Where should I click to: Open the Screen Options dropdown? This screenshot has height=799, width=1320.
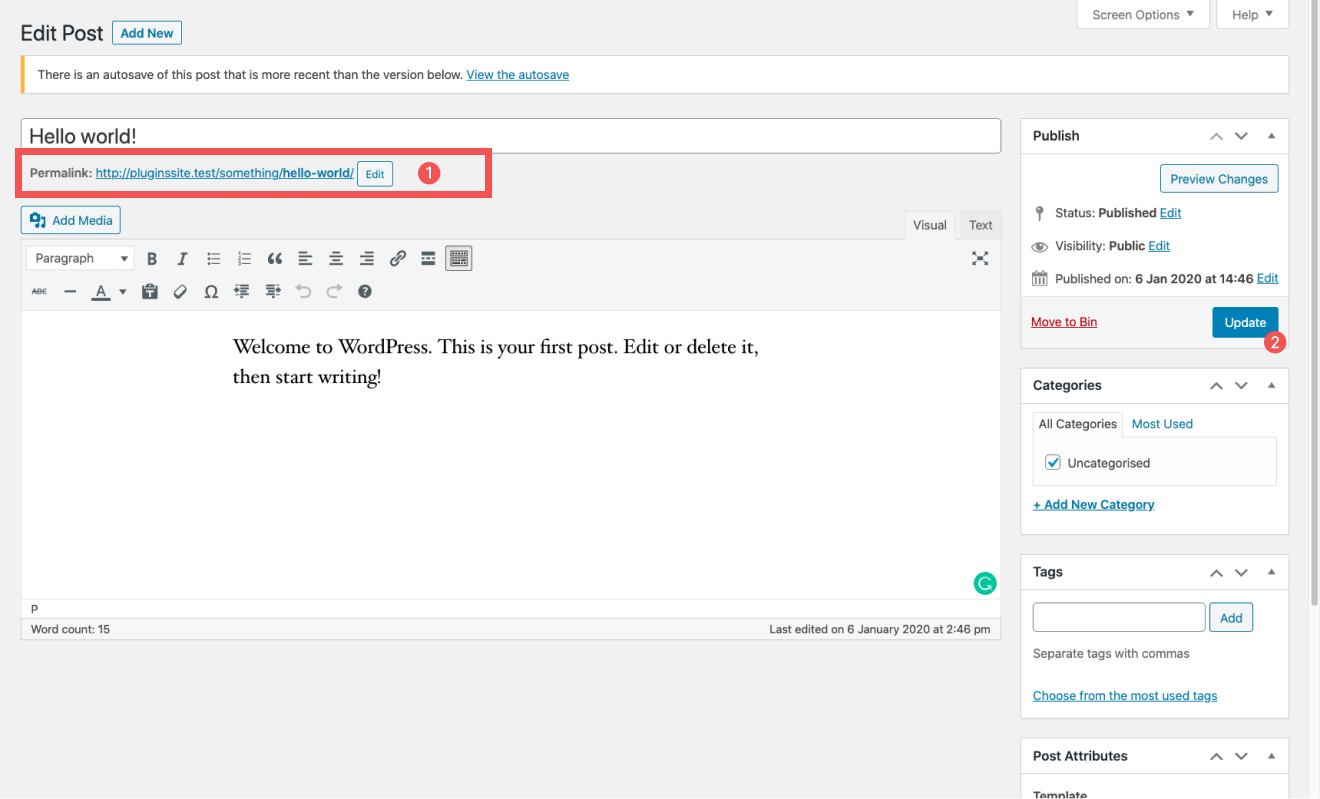point(1143,15)
